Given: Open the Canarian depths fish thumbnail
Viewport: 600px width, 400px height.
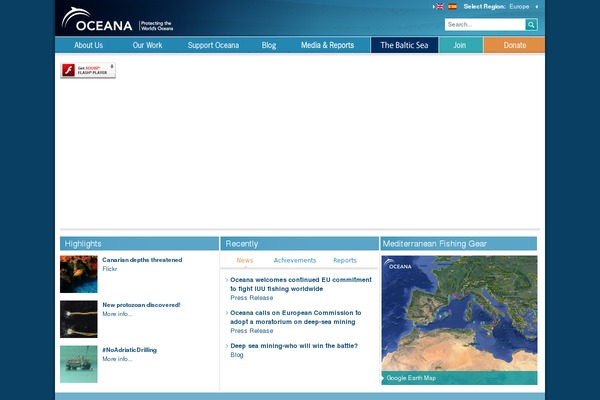Looking at the screenshot, I should point(79,274).
